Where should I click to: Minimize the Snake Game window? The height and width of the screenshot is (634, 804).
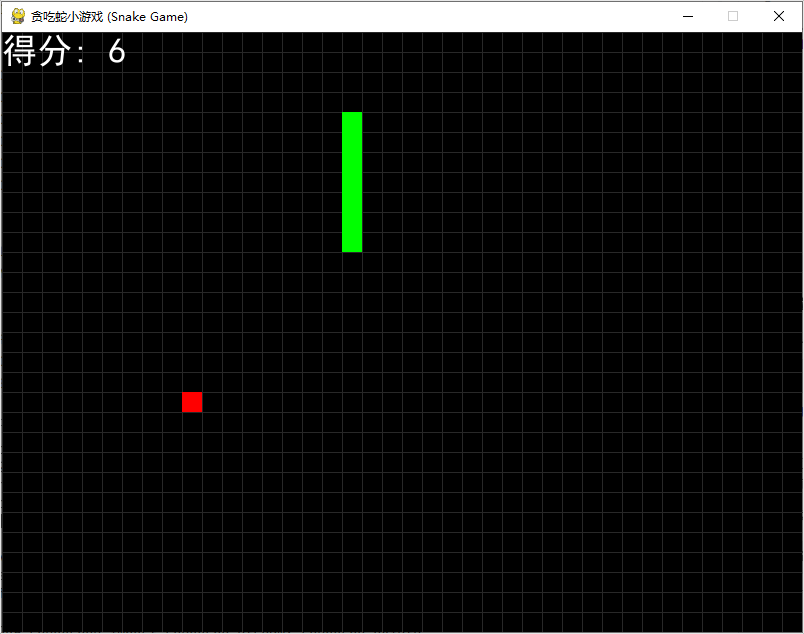687,16
